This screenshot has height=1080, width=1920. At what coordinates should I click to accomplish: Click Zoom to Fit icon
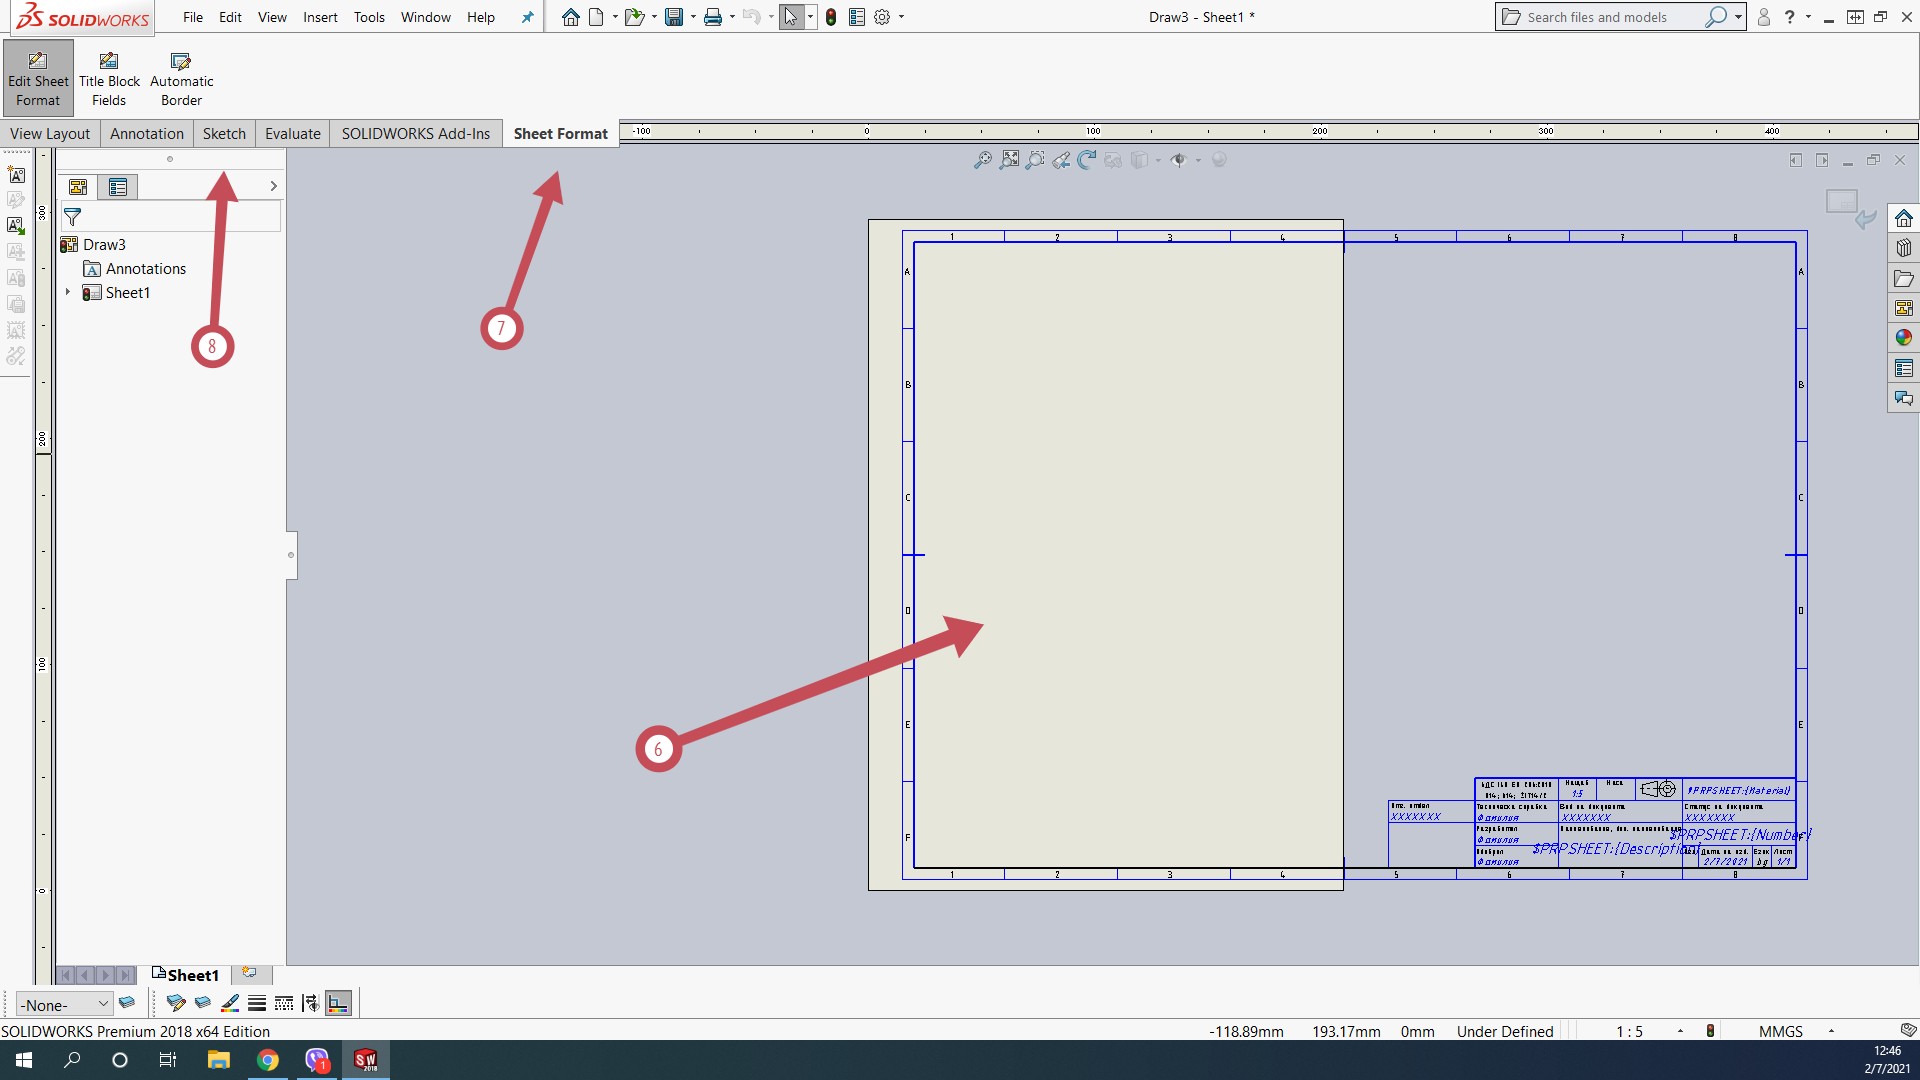[1010, 160]
